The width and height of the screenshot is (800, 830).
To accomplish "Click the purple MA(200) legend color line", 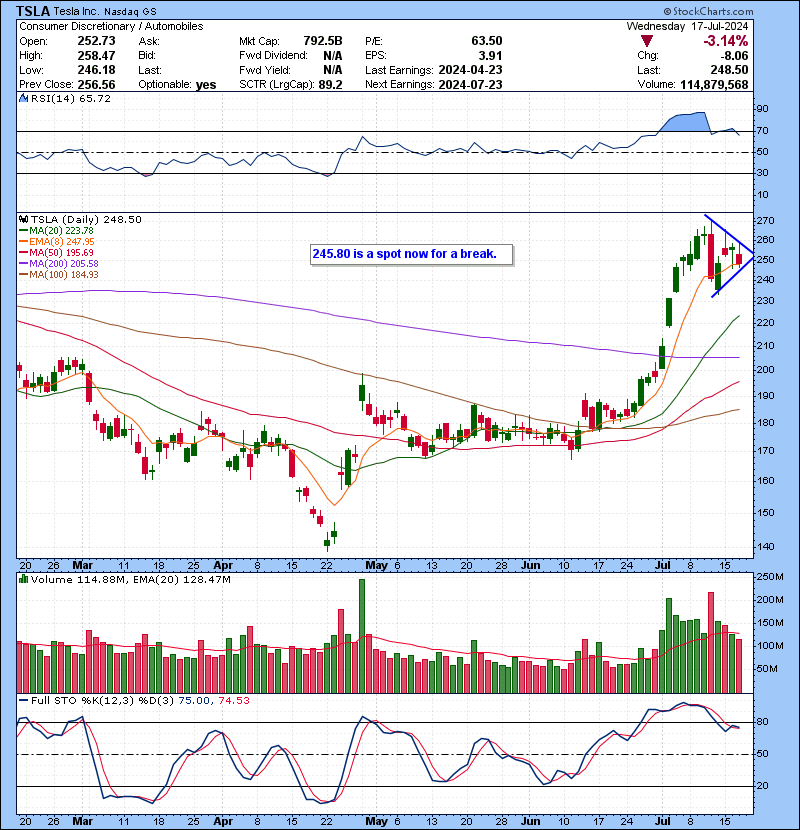I will [x=24, y=264].
